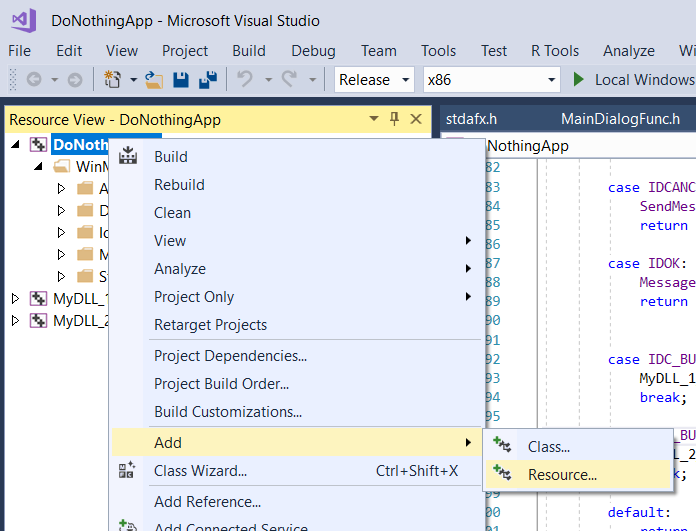Click the Navigate Forward toolbar icon
The height and width of the screenshot is (531, 696).
click(x=75, y=80)
